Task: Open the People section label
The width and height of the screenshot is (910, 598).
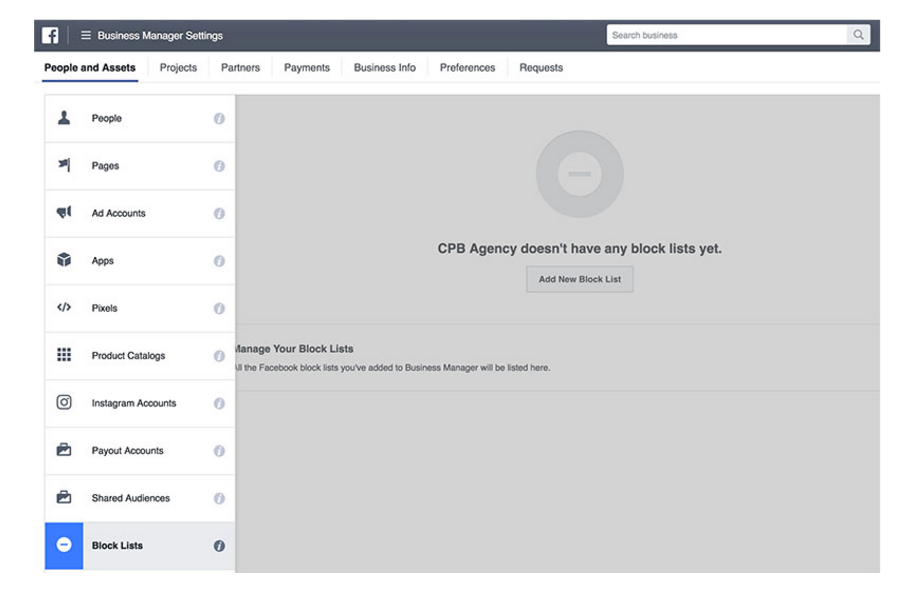Action: pyautogui.click(x=107, y=118)
